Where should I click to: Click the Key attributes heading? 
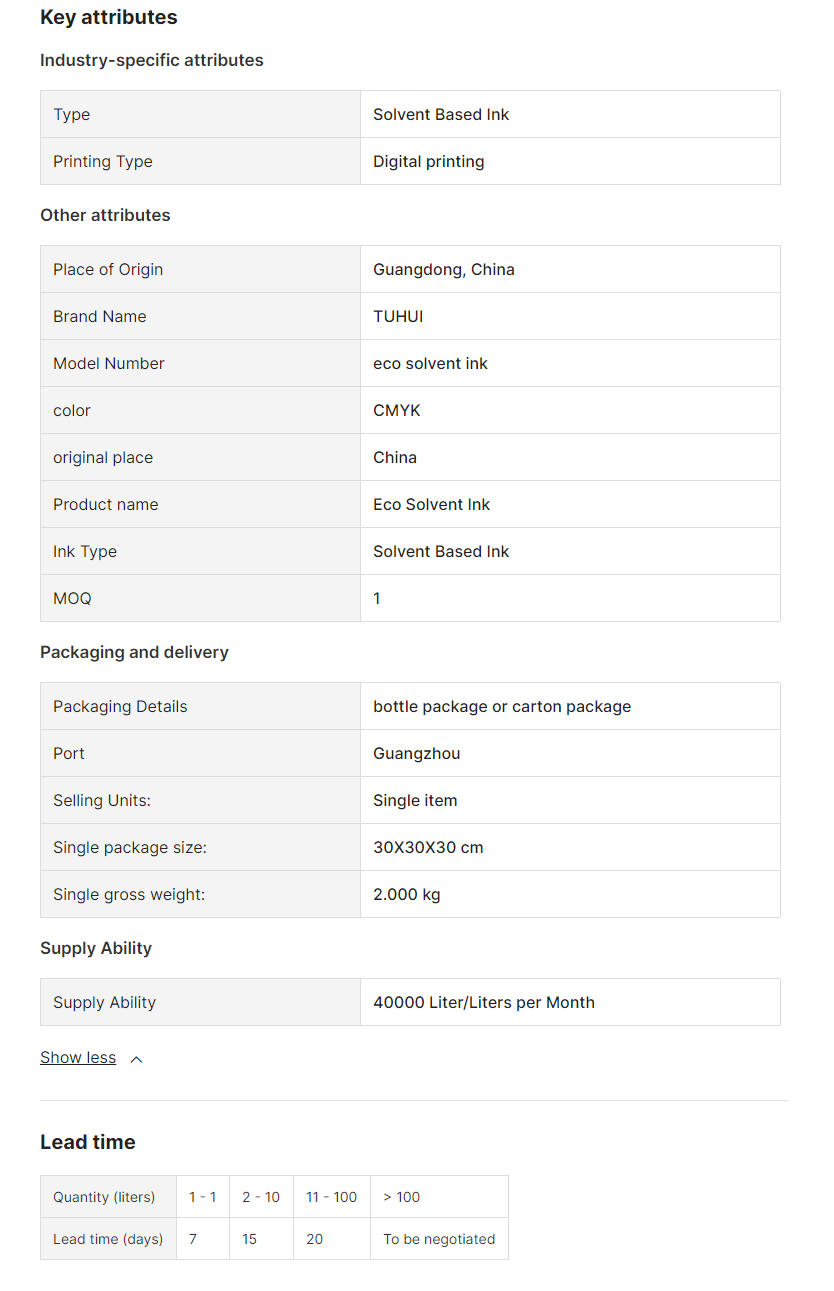(x=109, y=17)
